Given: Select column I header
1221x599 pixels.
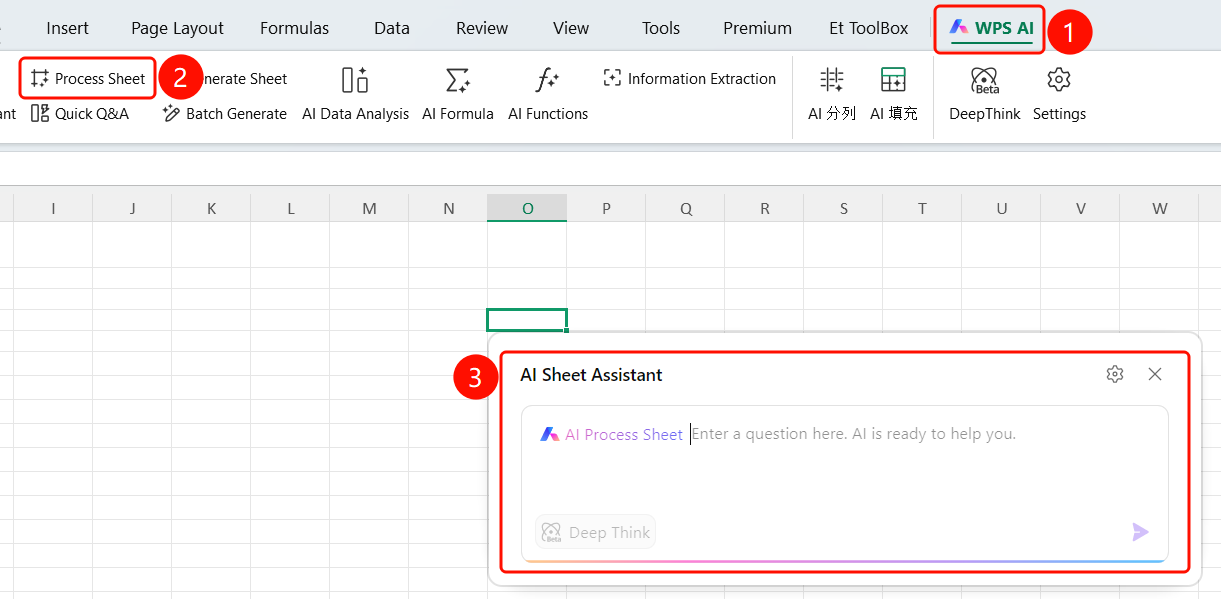Looking at the screenshot, I should click(x=53, y=208).
